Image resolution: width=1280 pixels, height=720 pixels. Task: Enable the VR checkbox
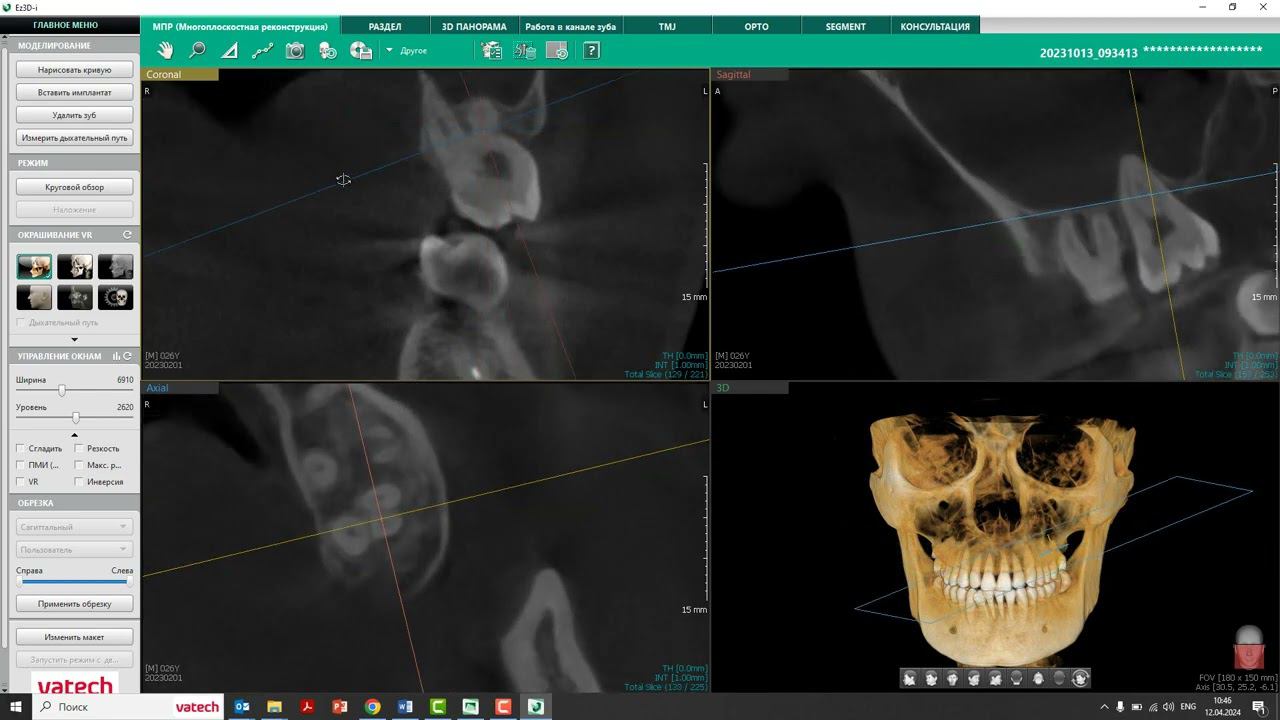[21, 482]
